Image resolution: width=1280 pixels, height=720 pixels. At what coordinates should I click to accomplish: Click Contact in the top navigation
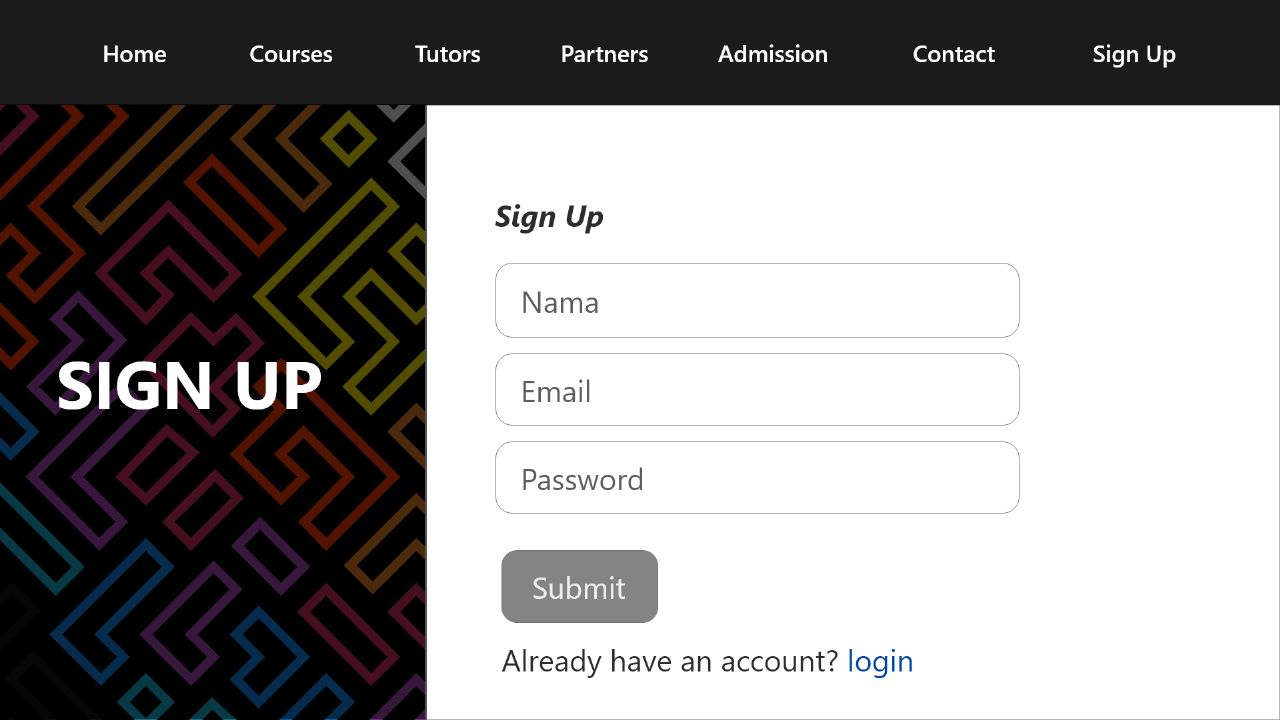click(x=954, y=54)
